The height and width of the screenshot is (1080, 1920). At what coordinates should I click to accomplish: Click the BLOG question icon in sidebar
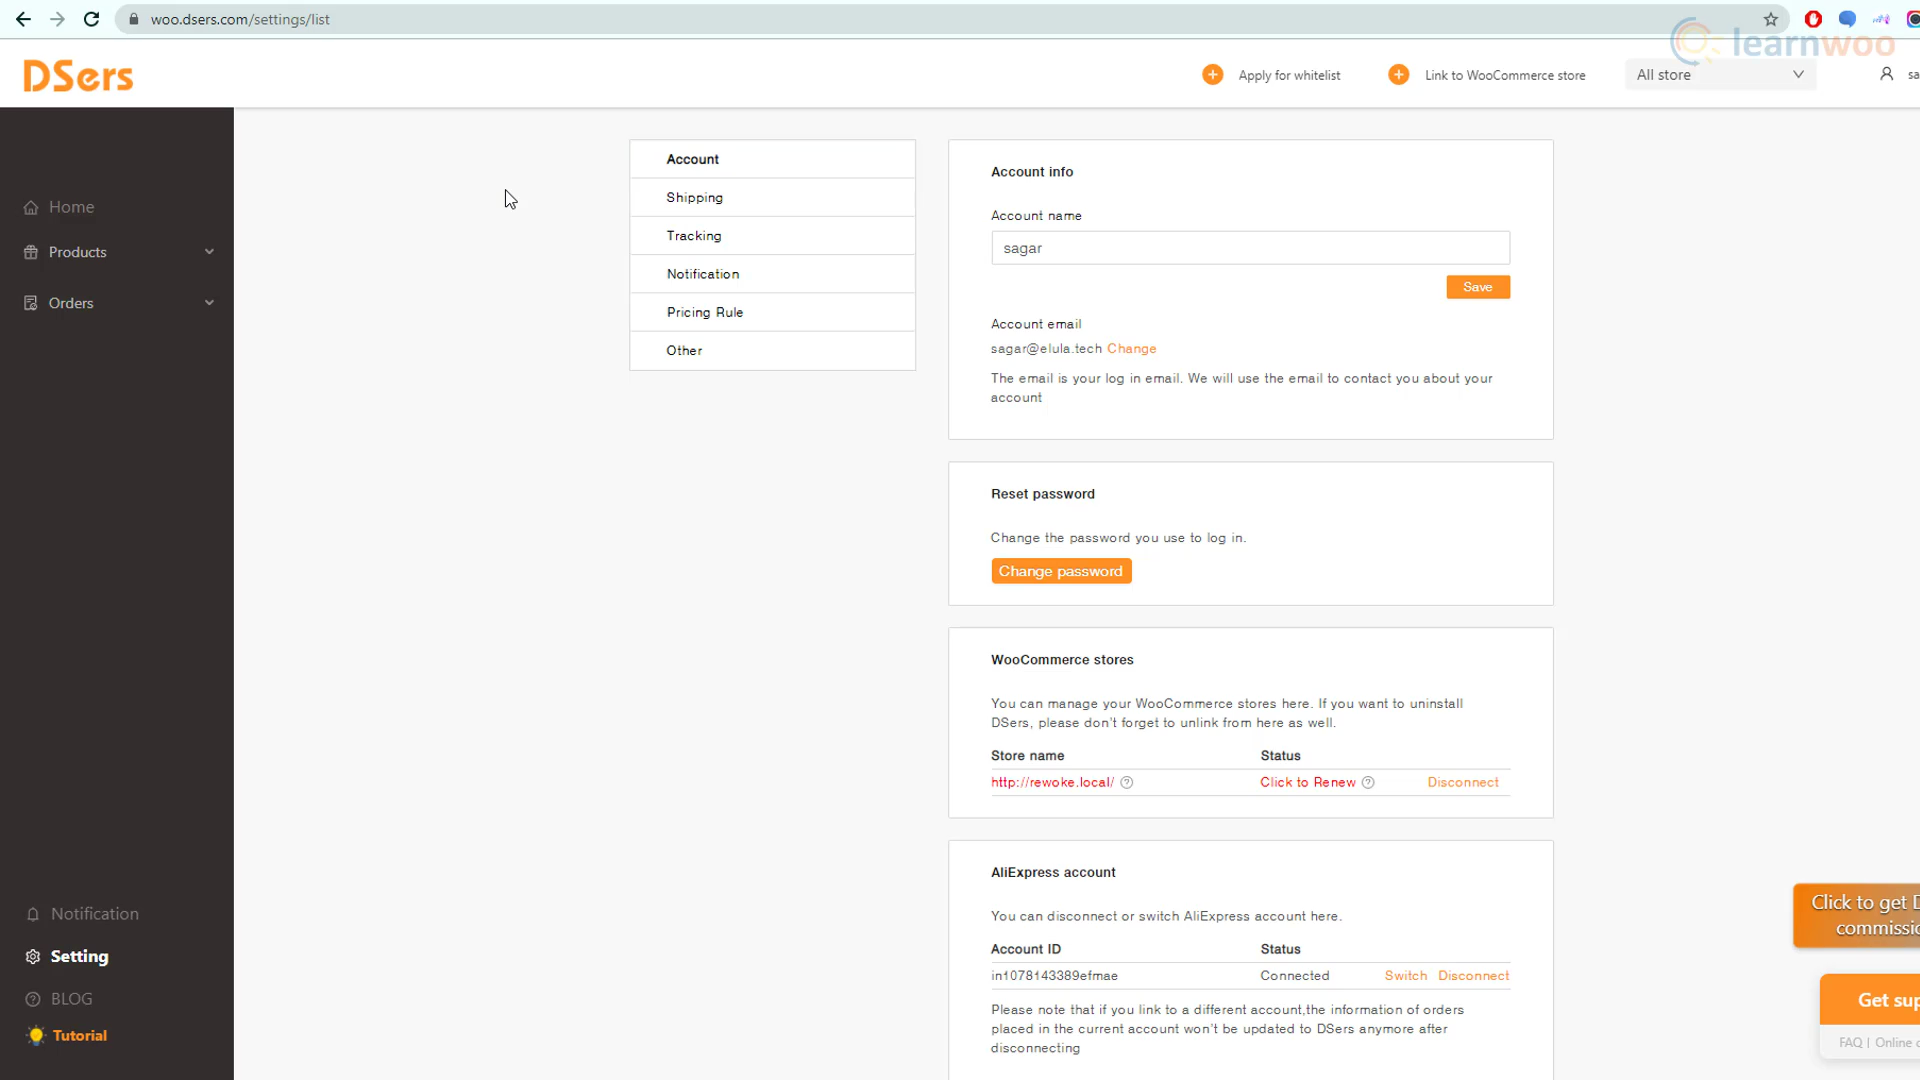click(x=33, y=999)
